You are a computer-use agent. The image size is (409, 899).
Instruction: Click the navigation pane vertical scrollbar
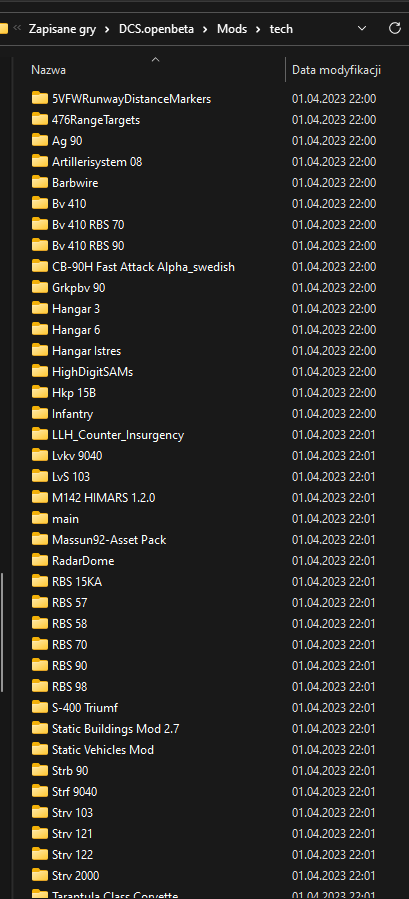tap(3, 632)
